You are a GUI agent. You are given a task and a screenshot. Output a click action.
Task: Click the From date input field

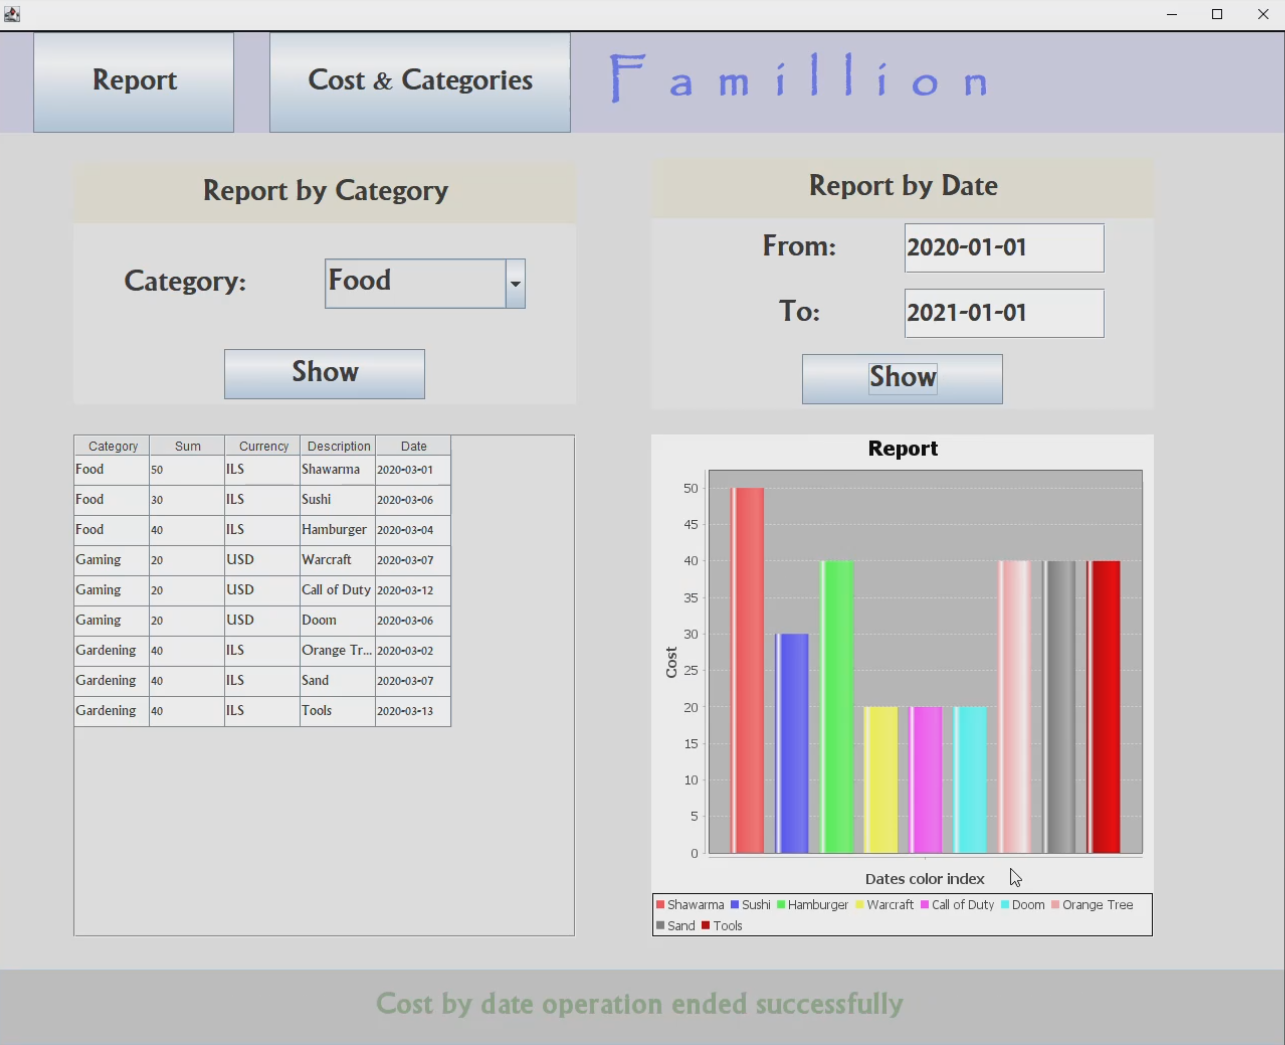[1003, 247]
